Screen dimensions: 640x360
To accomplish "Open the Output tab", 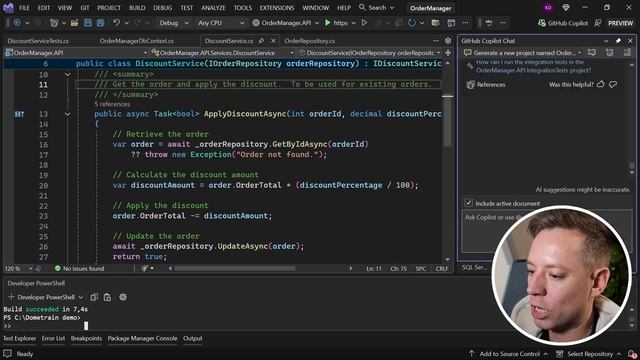I will click(x=193, y=338).
